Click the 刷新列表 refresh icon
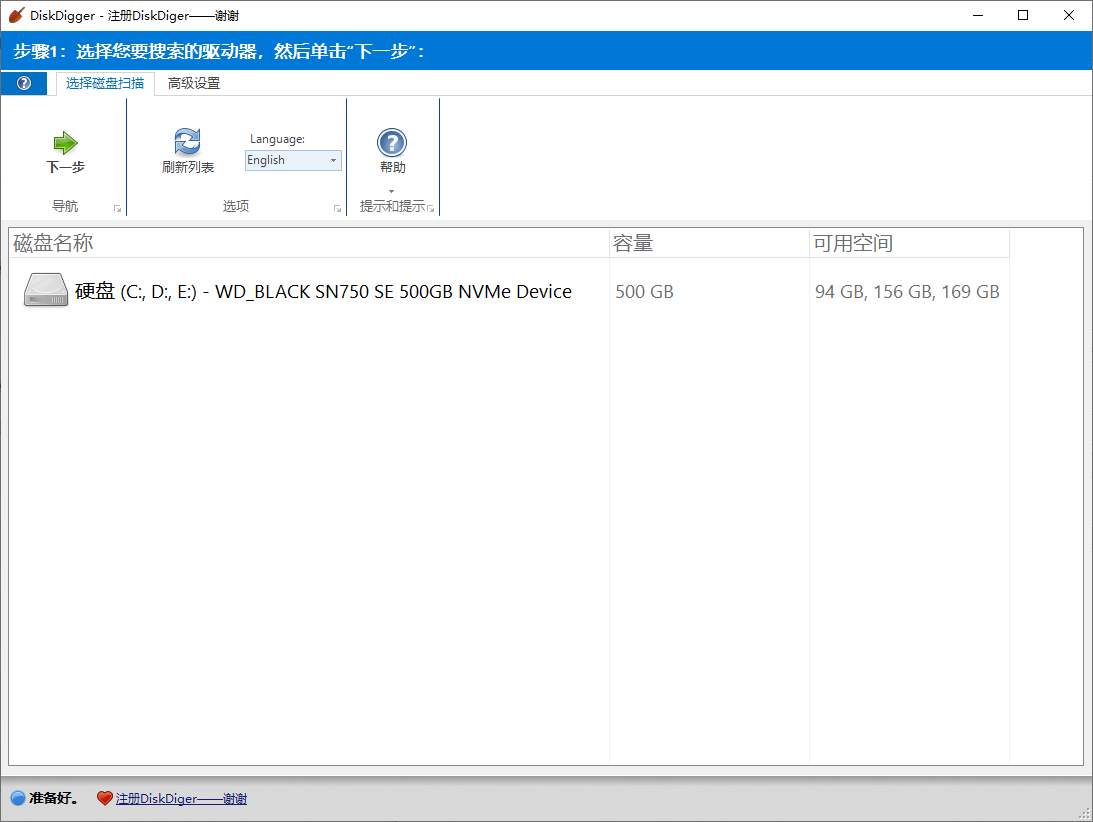Screen dimensions: 1093x822 point(187,141)
